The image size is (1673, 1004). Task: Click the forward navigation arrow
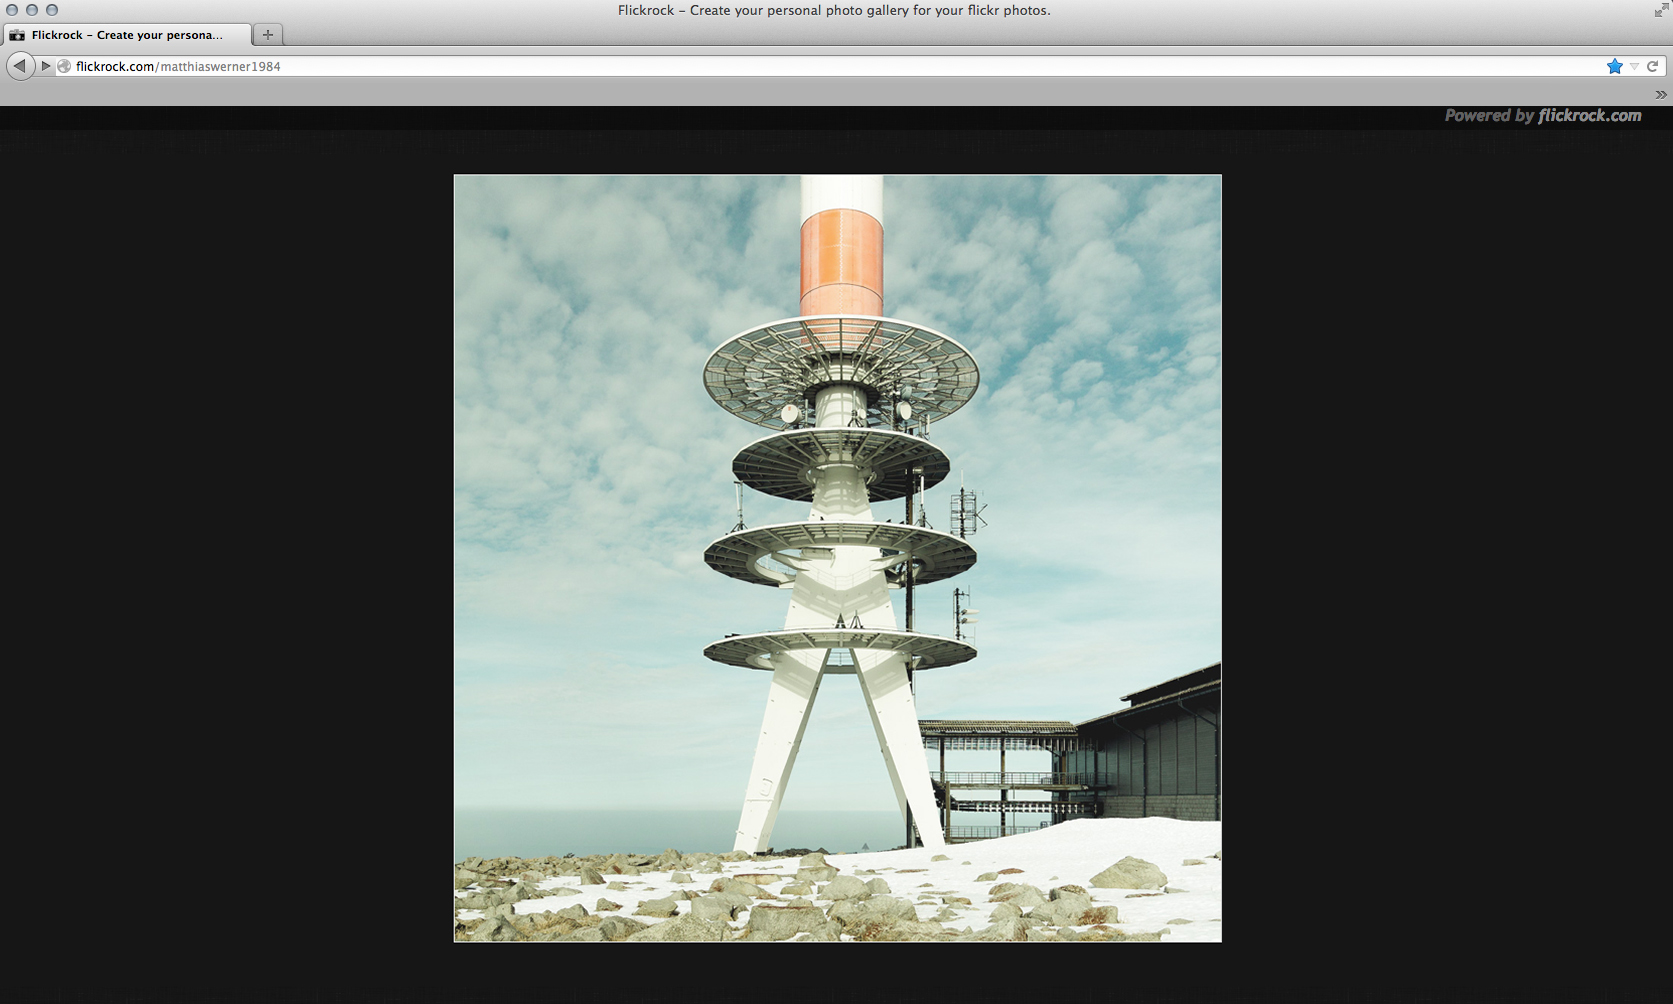pyautogui.click(x=45, y=66)
